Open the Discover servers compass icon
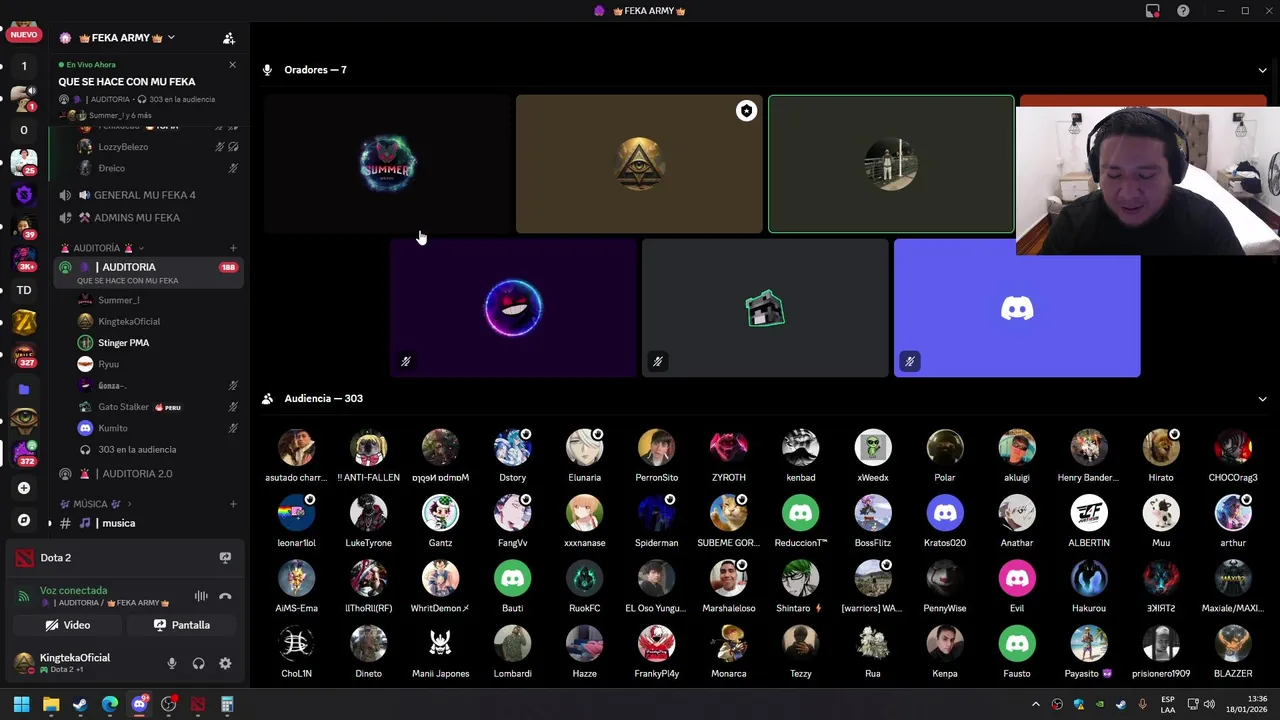Viewport: 1280px width, 720px height. (x=24, y=520)
